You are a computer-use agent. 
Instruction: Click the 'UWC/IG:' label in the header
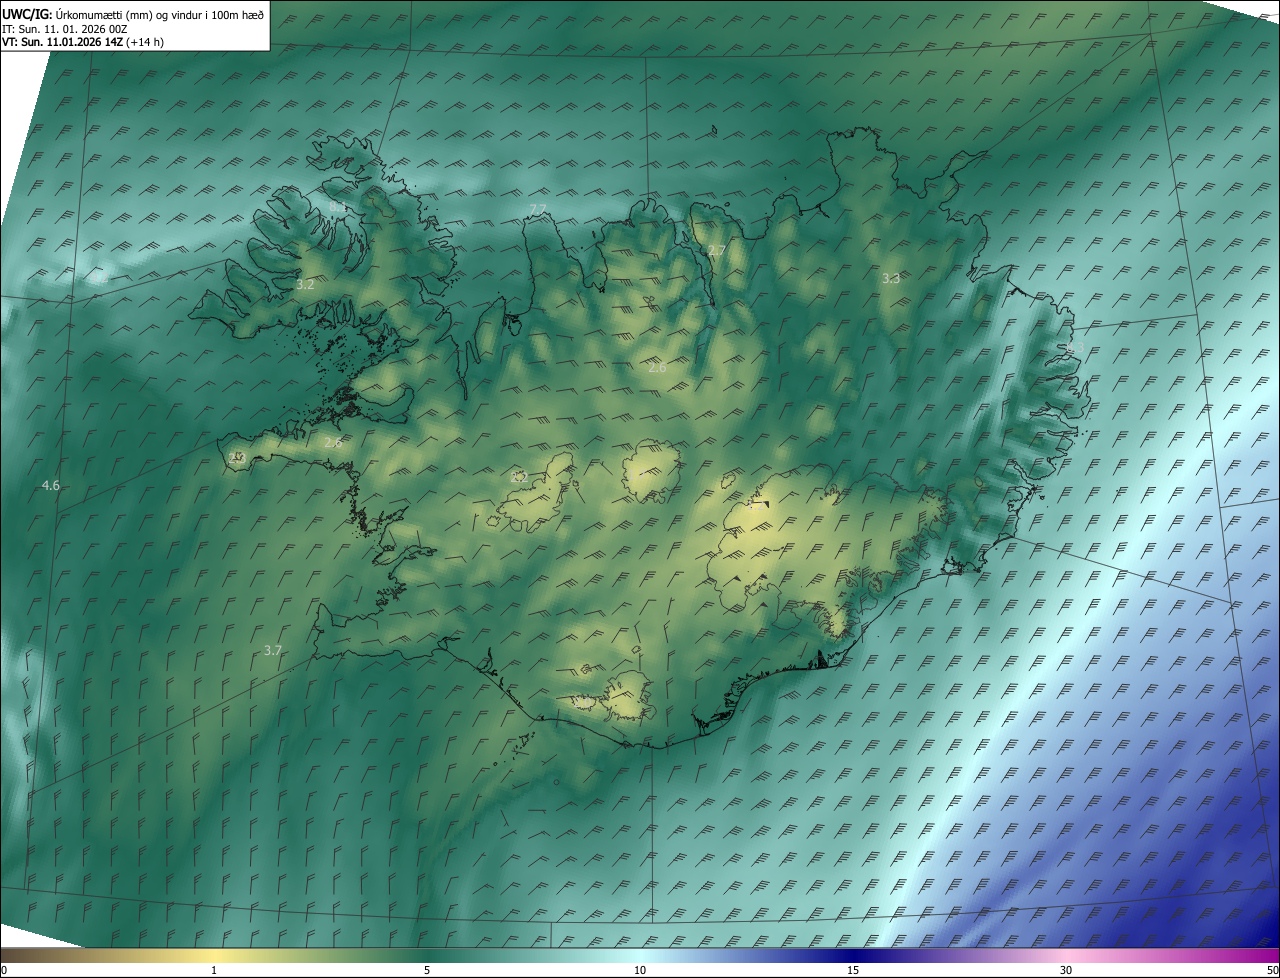click(x=27, y=14)
